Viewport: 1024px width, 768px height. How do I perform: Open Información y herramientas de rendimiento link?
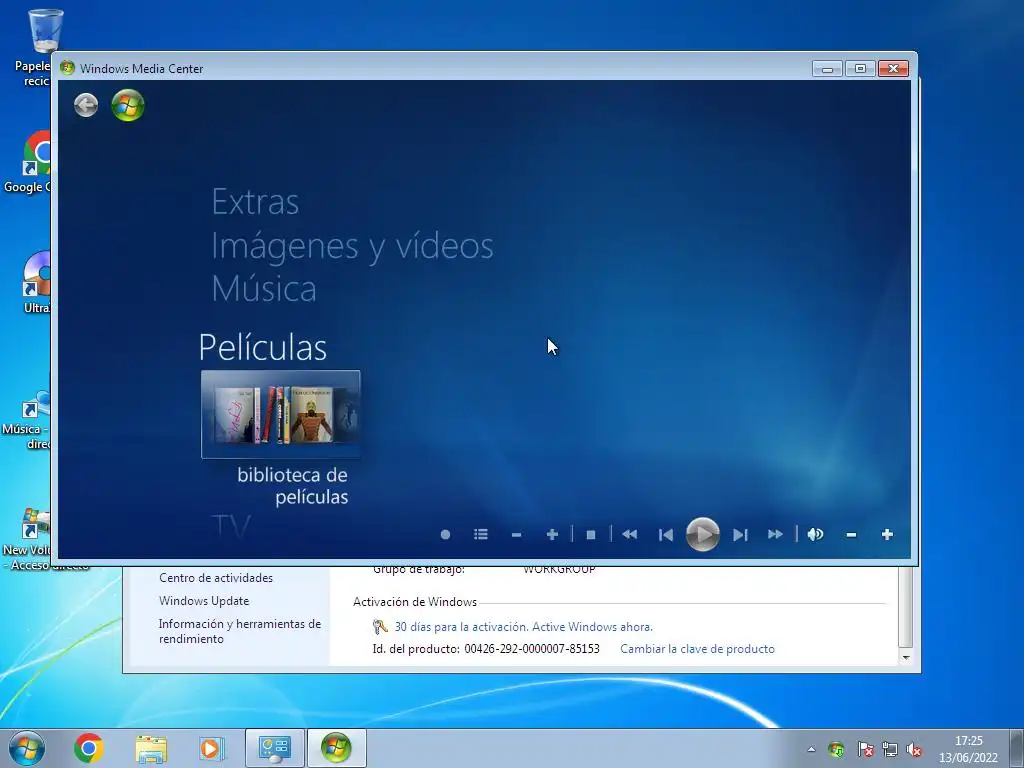click(240, 632)
